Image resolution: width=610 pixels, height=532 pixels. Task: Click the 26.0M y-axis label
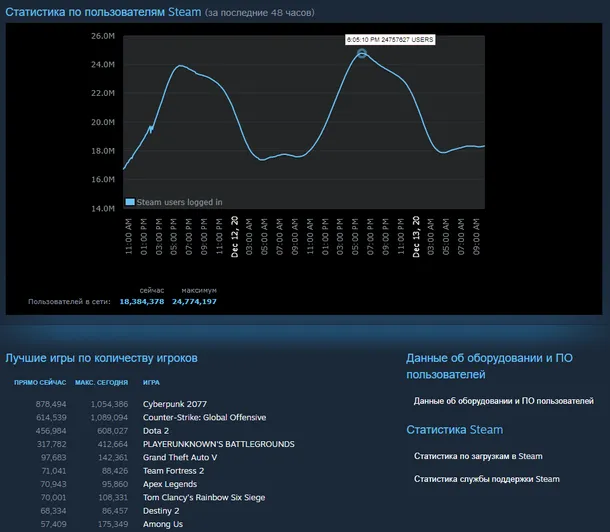point(103,36)
